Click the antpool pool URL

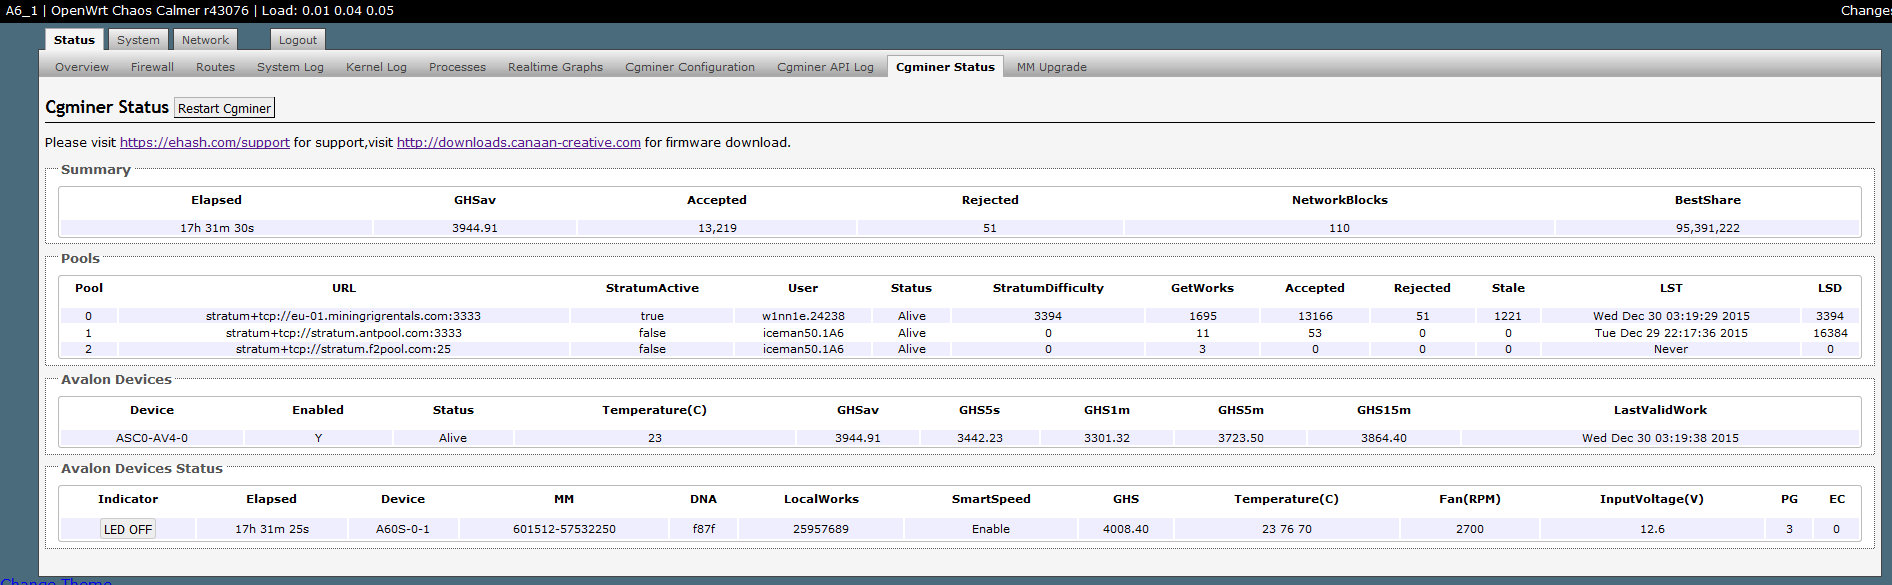(343, 333)
